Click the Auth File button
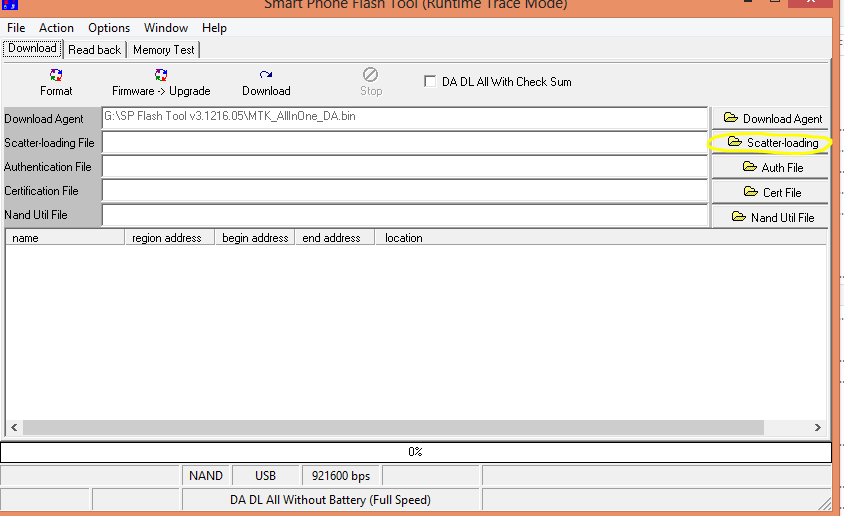The image size is (844, 516). click(x=770, y=167)
